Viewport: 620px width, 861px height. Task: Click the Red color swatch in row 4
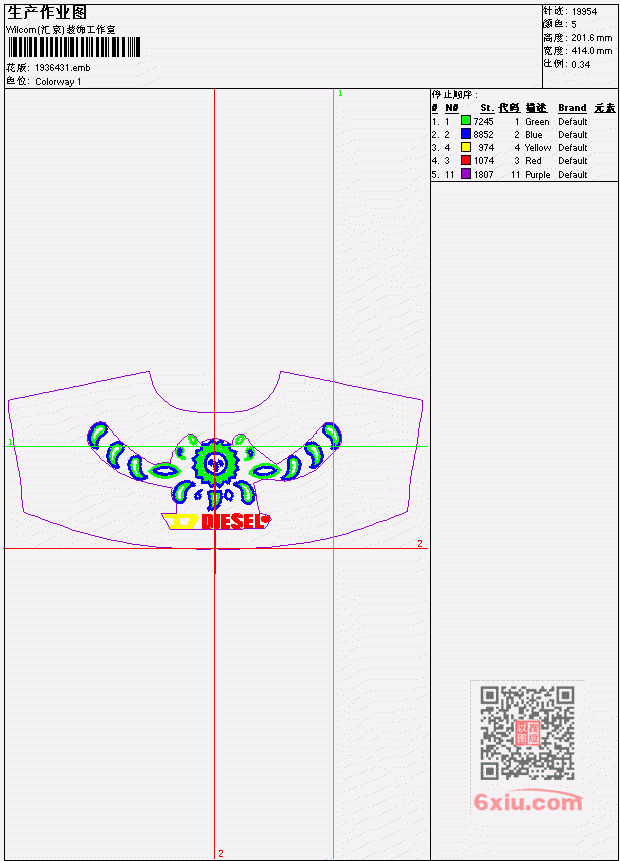466,160
